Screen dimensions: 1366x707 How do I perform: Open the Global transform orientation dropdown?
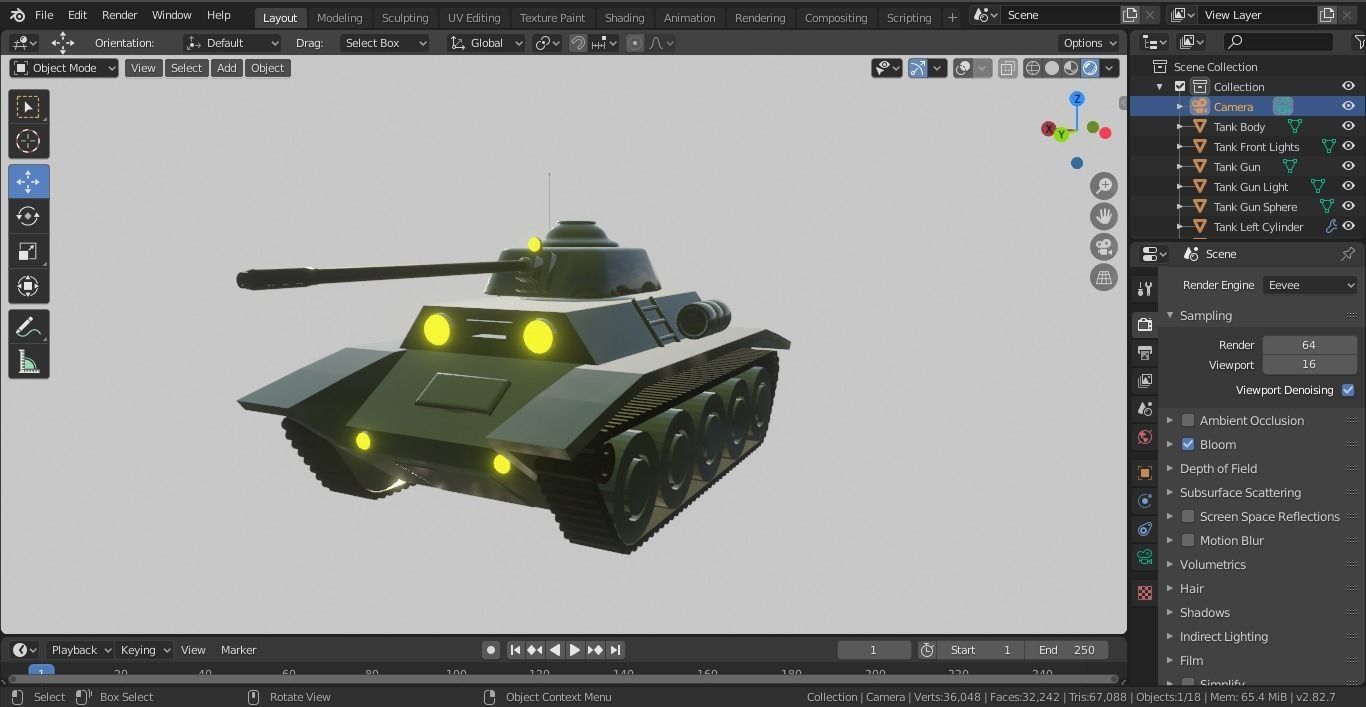pos(486,43)
